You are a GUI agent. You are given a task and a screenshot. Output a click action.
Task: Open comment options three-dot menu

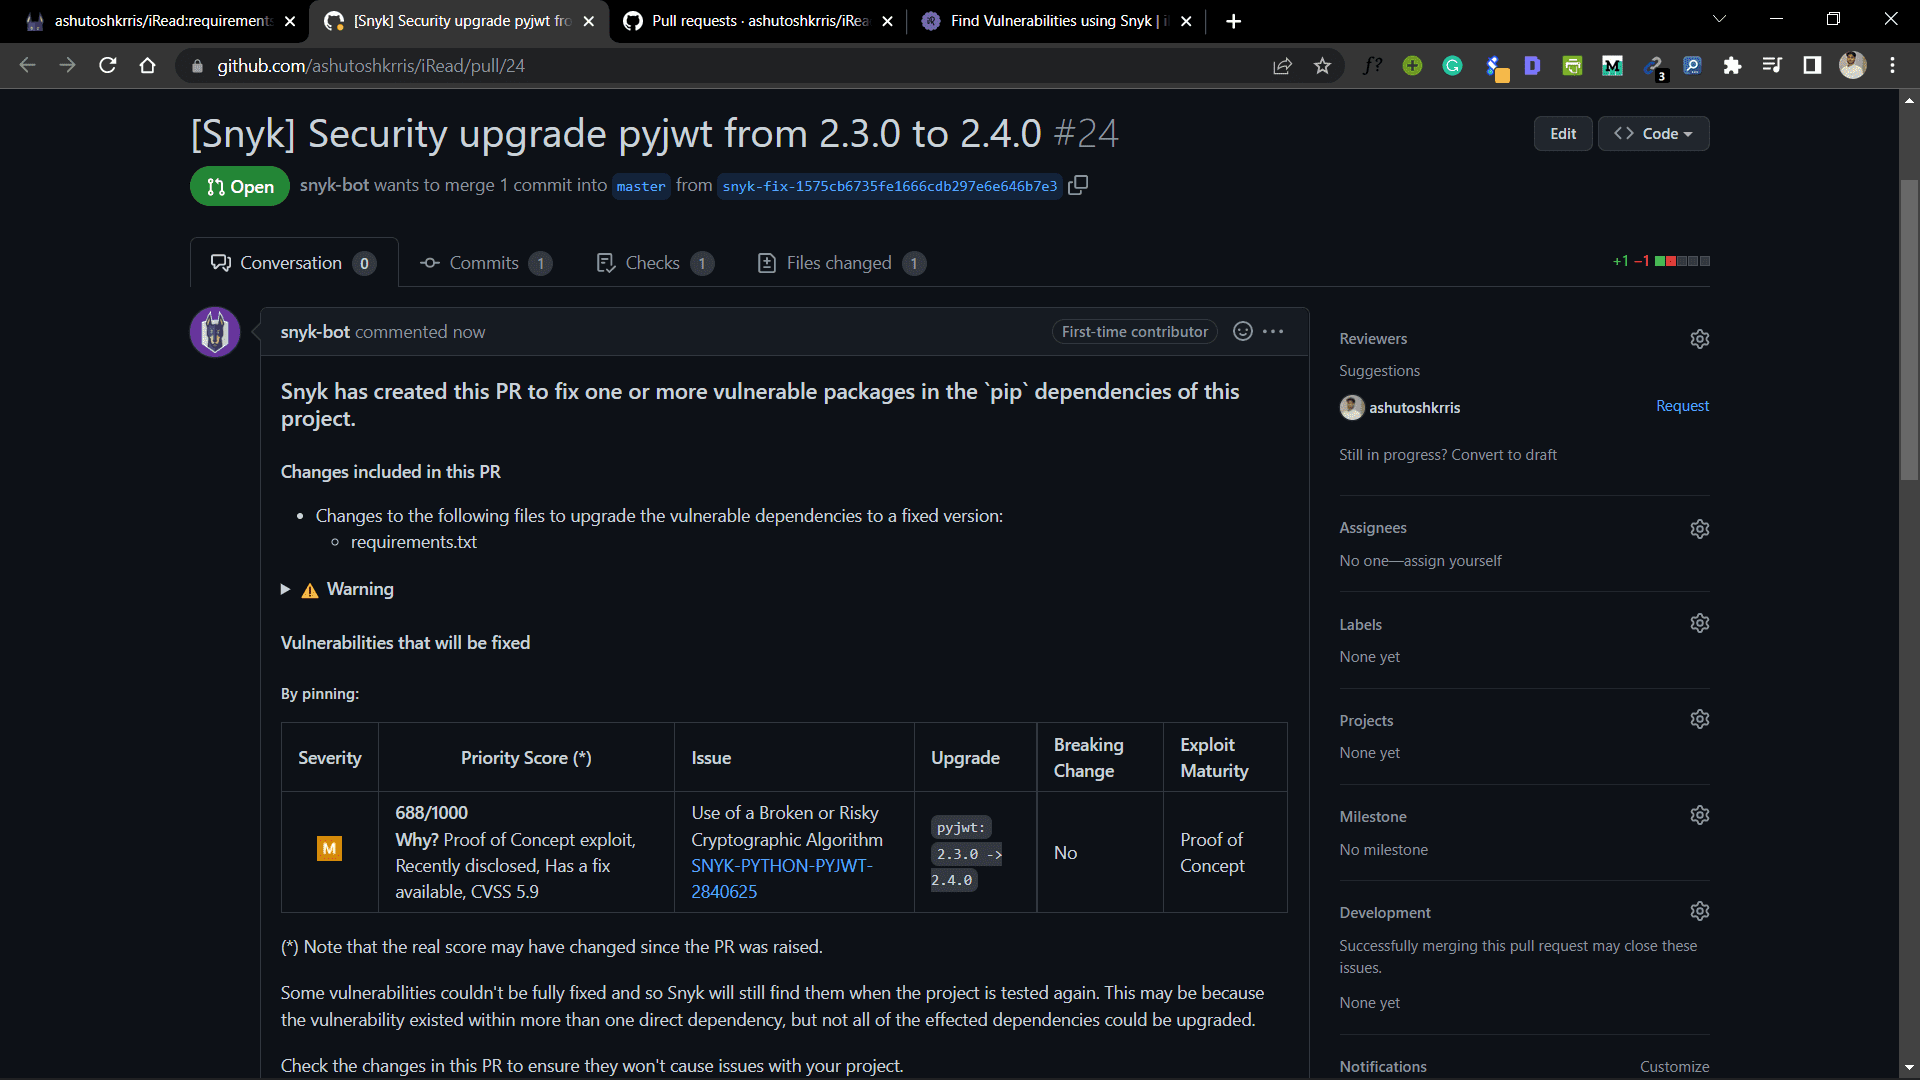(1273, 331)
